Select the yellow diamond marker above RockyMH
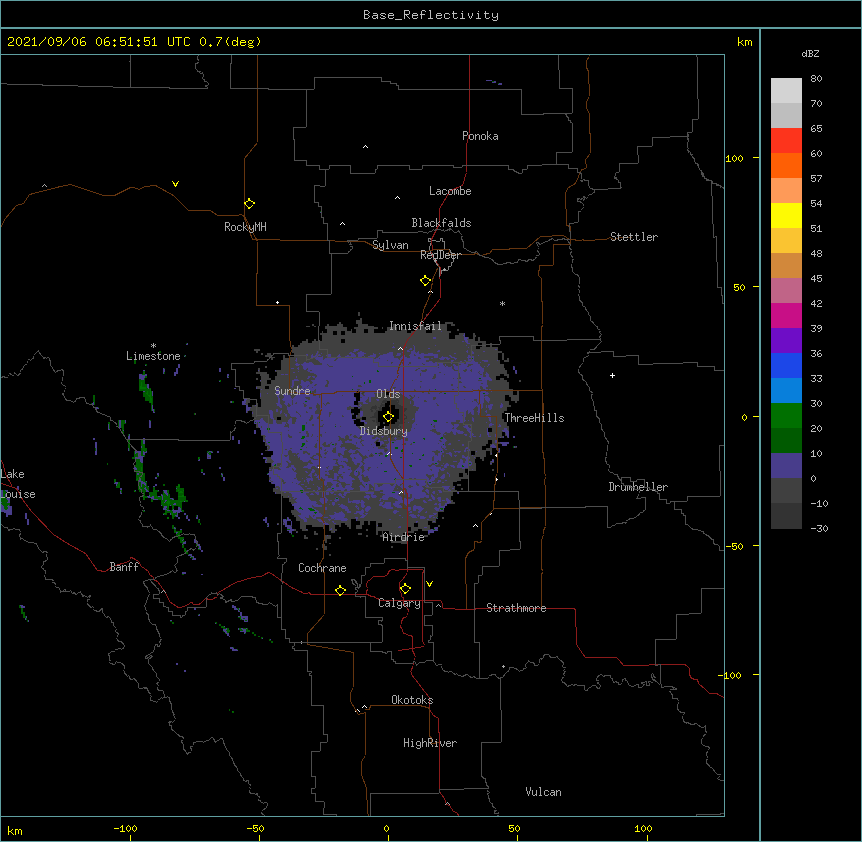The image size is (862, 842). click(x=249, y=204)
